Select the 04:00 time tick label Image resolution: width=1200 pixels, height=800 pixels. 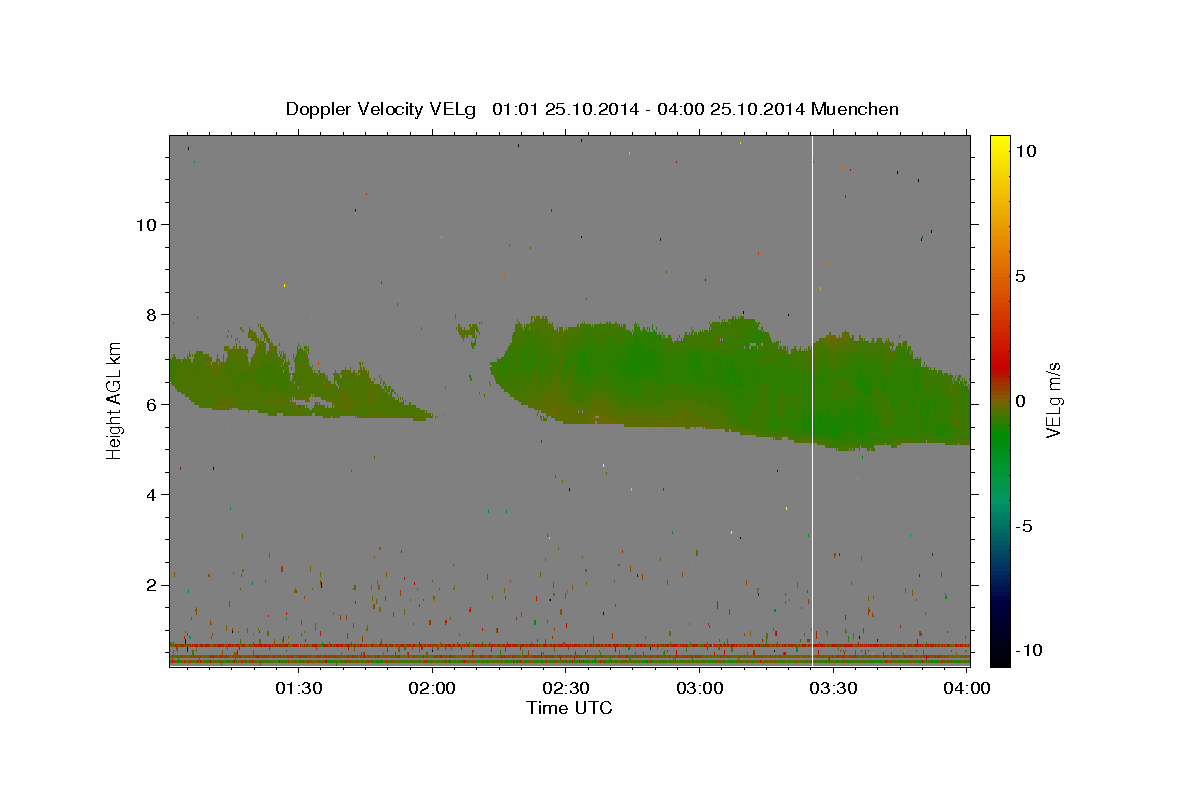coord(967,688)
